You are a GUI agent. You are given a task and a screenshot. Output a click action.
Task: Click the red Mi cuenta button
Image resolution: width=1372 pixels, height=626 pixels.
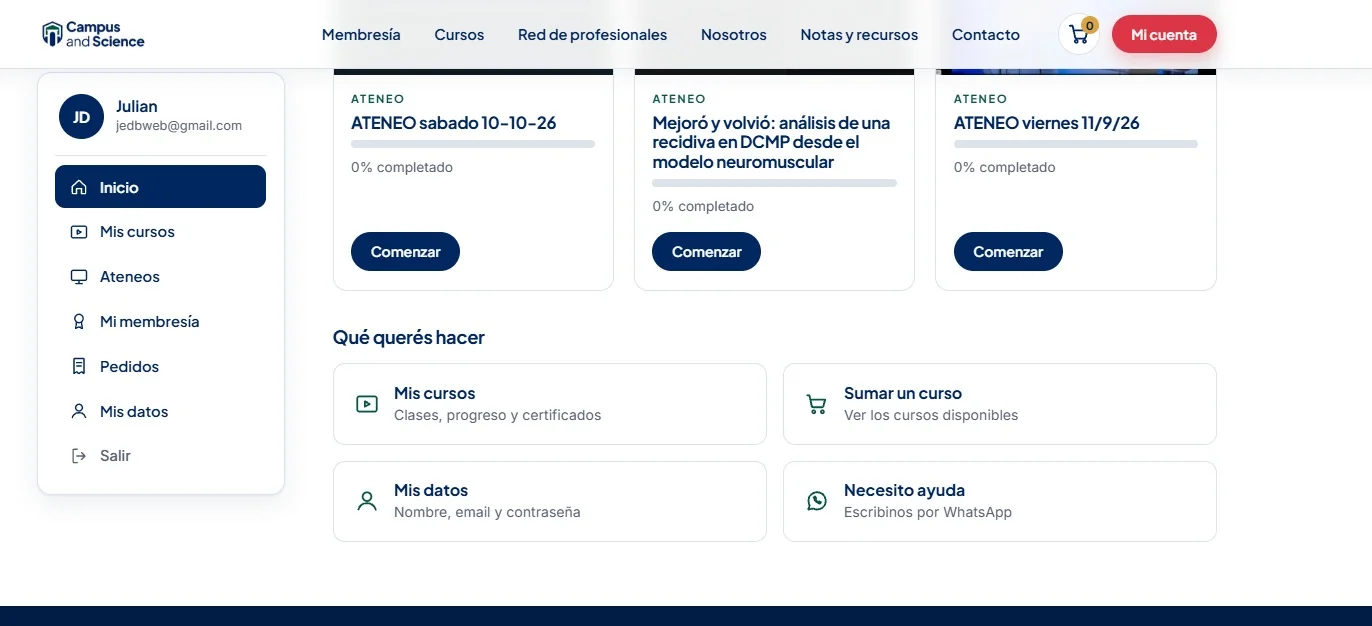1164,34
